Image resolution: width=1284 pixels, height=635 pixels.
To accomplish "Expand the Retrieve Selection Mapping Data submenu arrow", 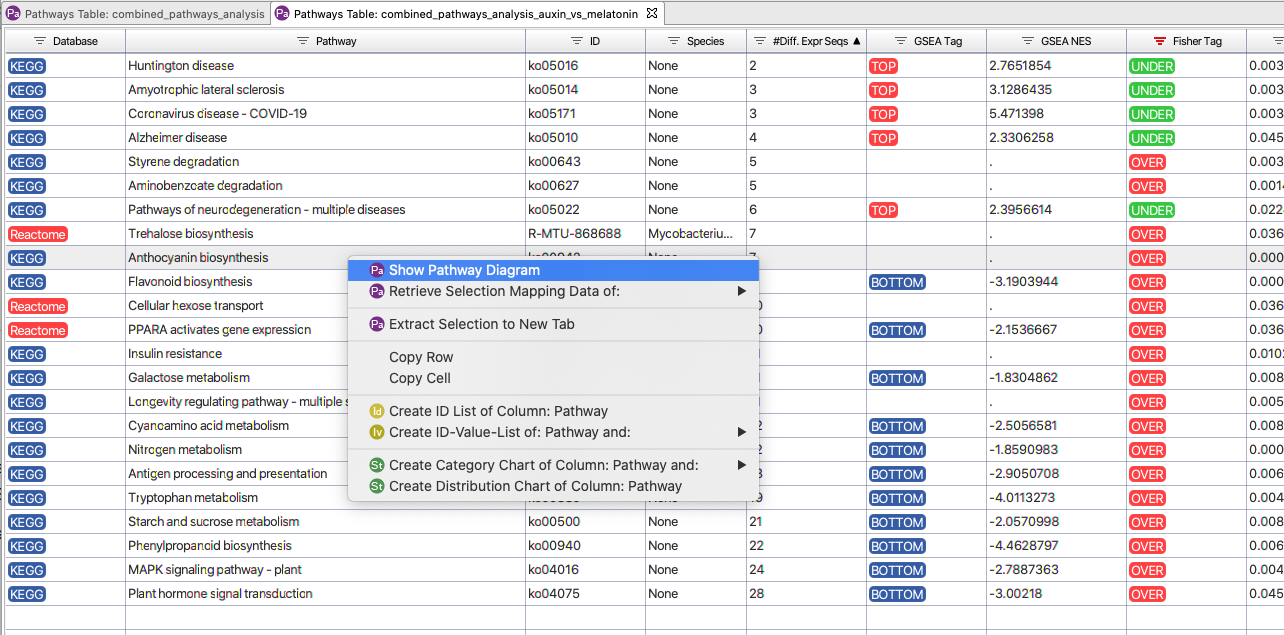I will click(x=742, y=291).
